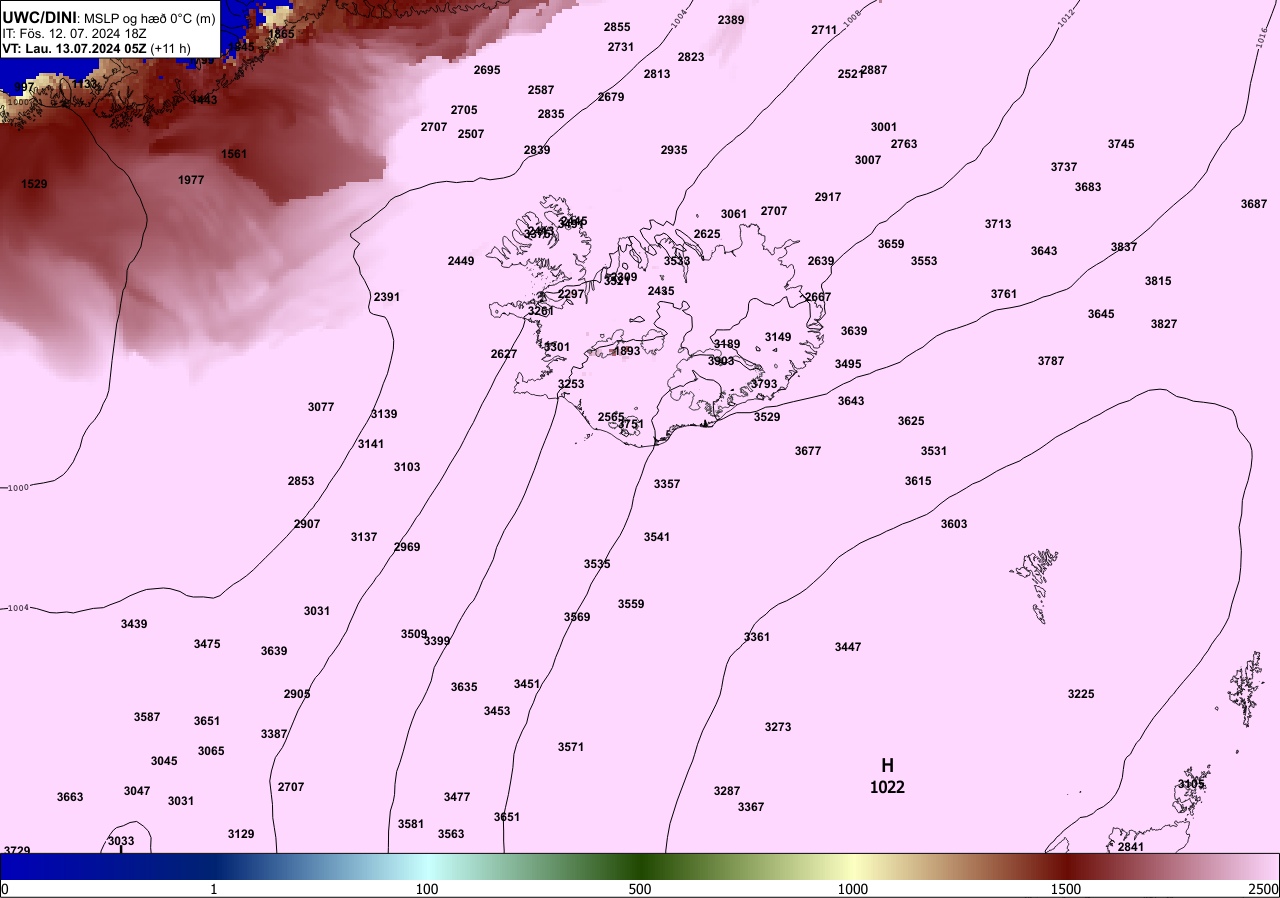The image size is (1280, 898).
Task: Click the high pressure 'H' marker
Action: [x=887, y=765]
